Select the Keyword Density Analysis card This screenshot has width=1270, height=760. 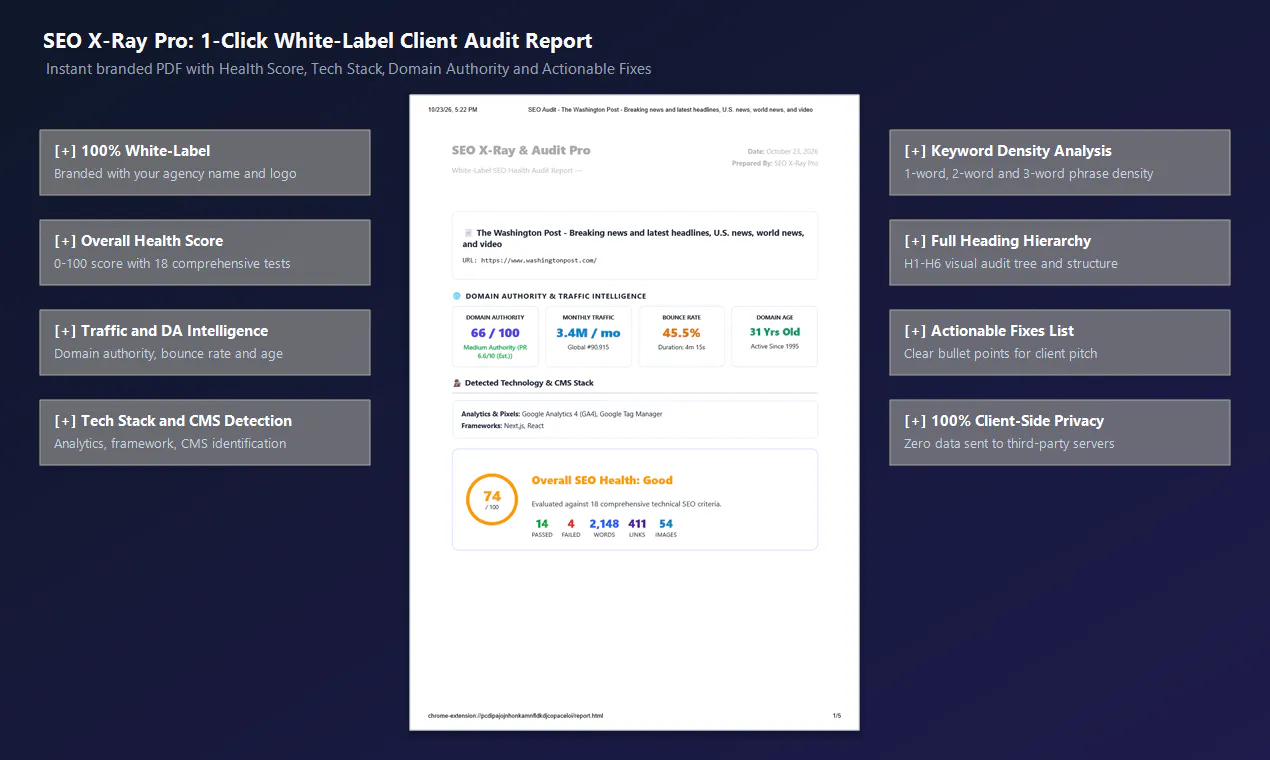(x=1060, y=162)
